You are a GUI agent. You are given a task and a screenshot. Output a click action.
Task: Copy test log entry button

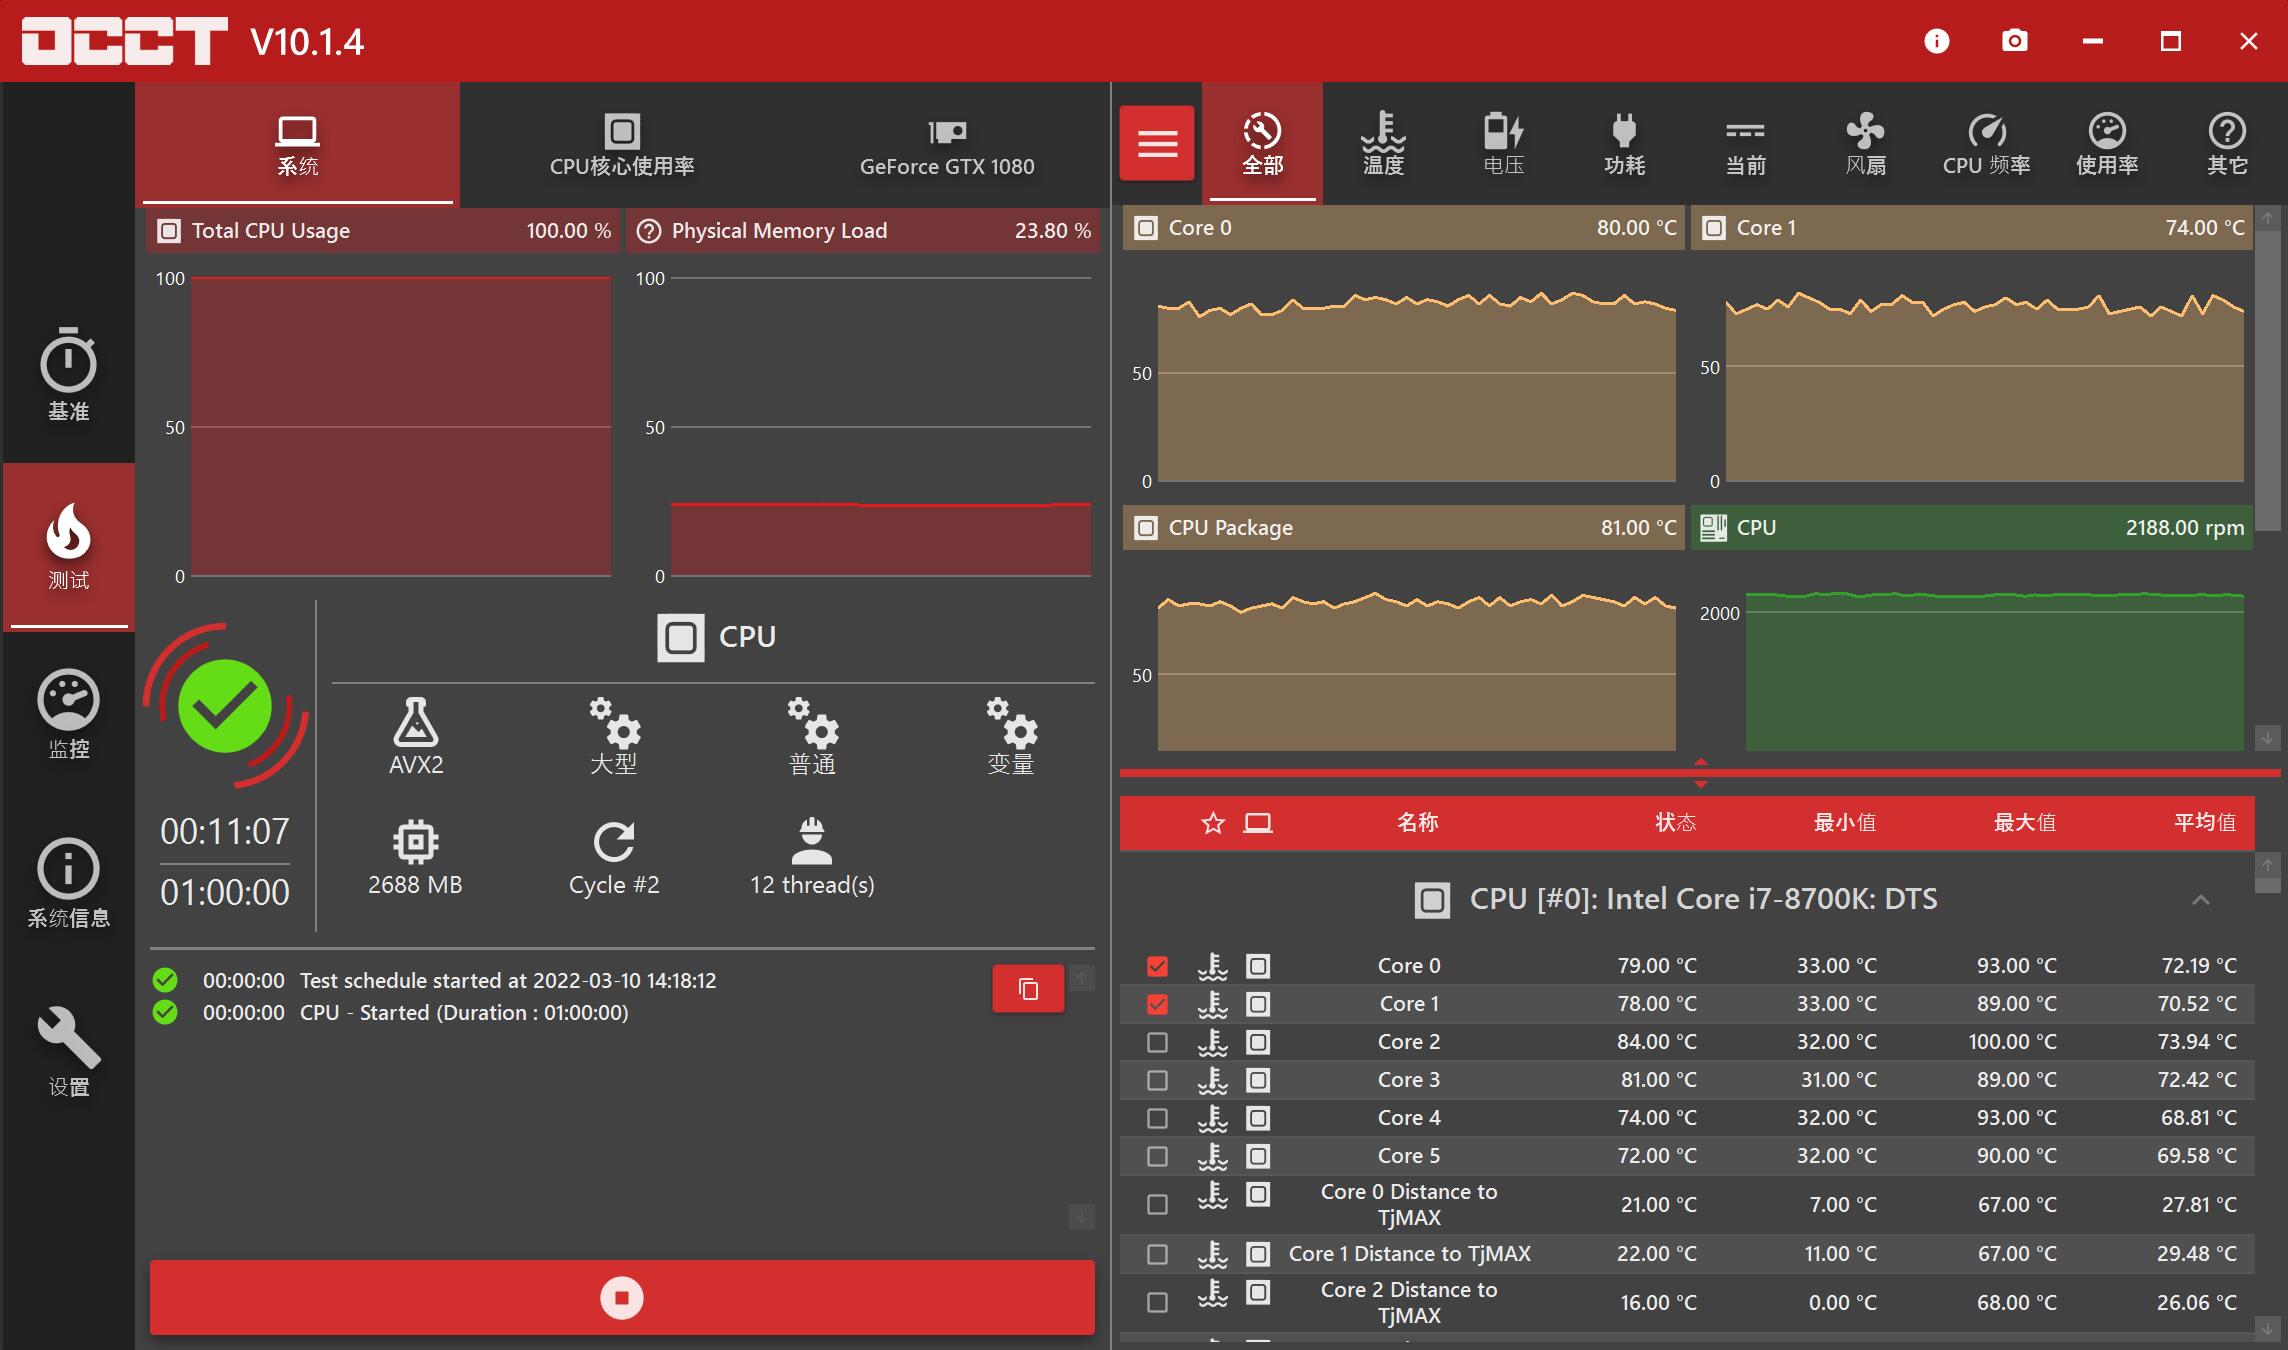tap(1028, 988)
